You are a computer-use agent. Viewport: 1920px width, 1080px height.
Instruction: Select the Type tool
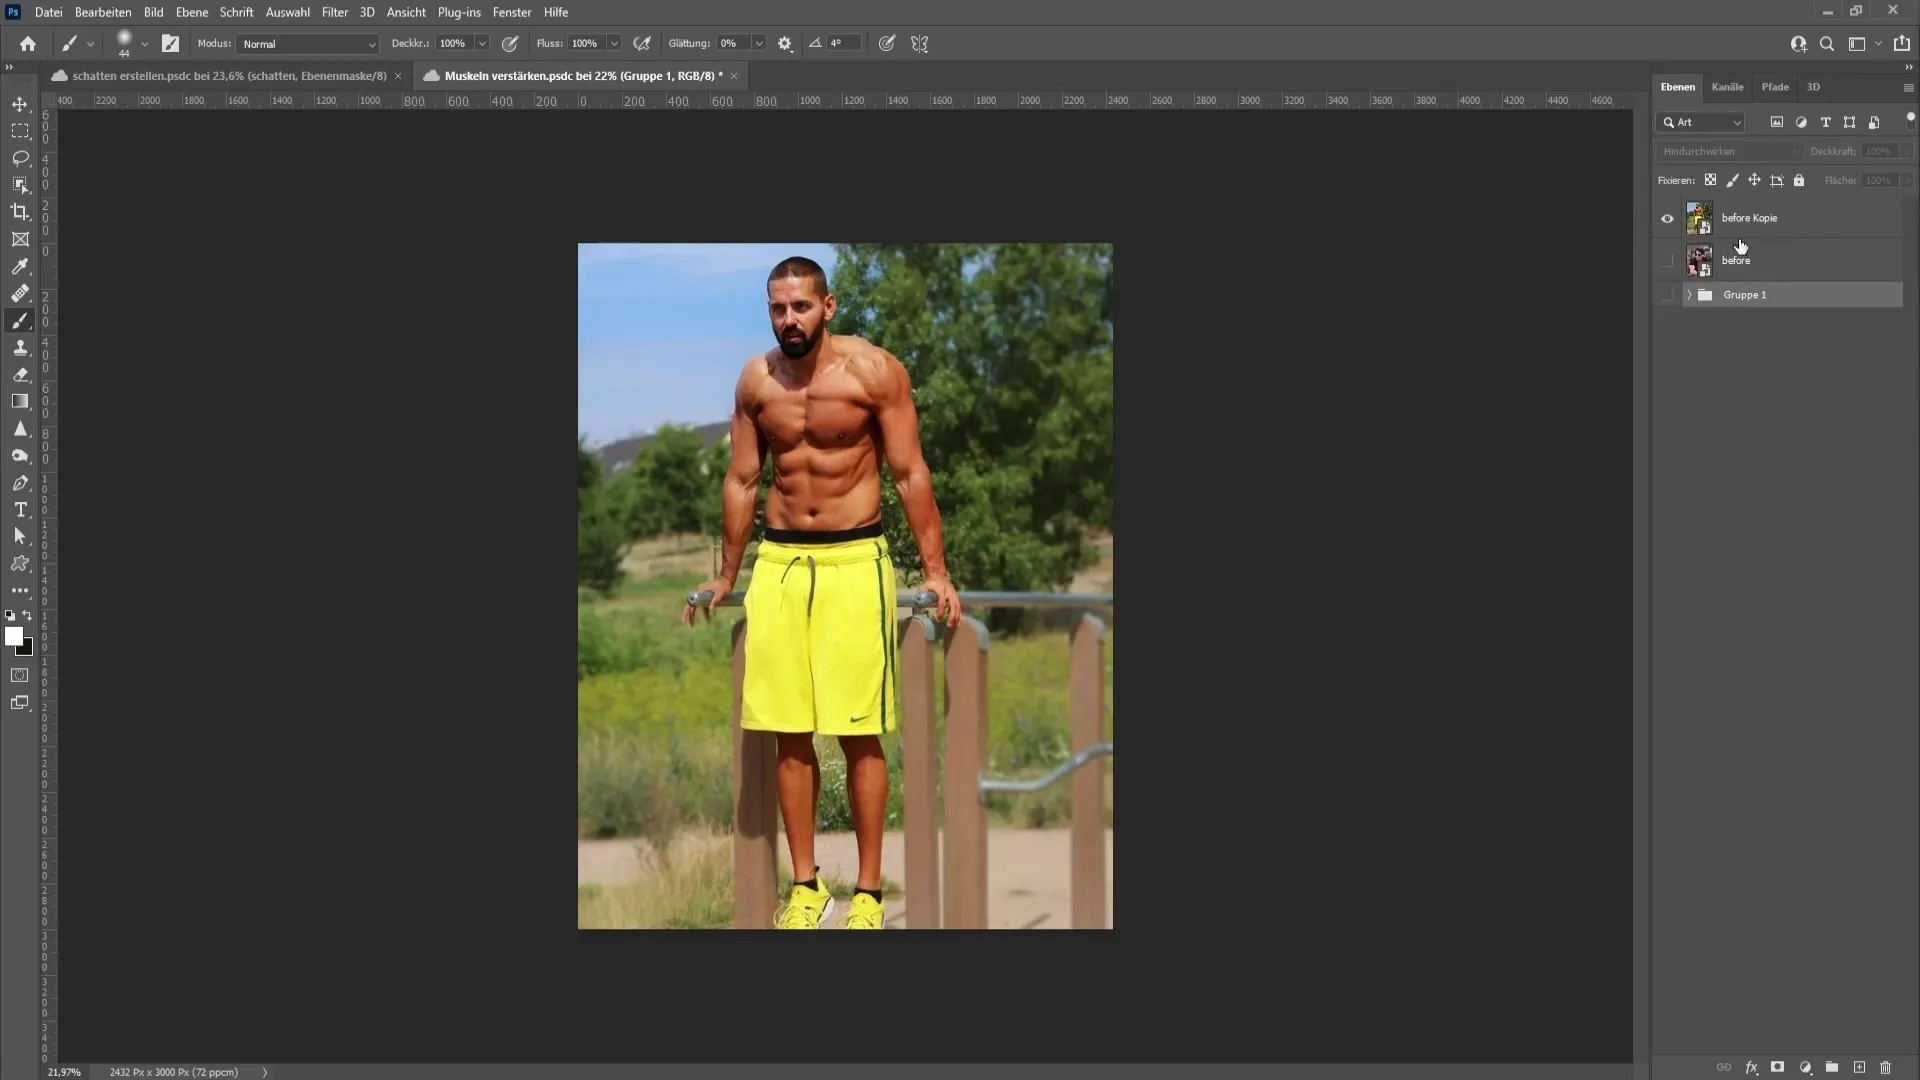tap(20, 510)
